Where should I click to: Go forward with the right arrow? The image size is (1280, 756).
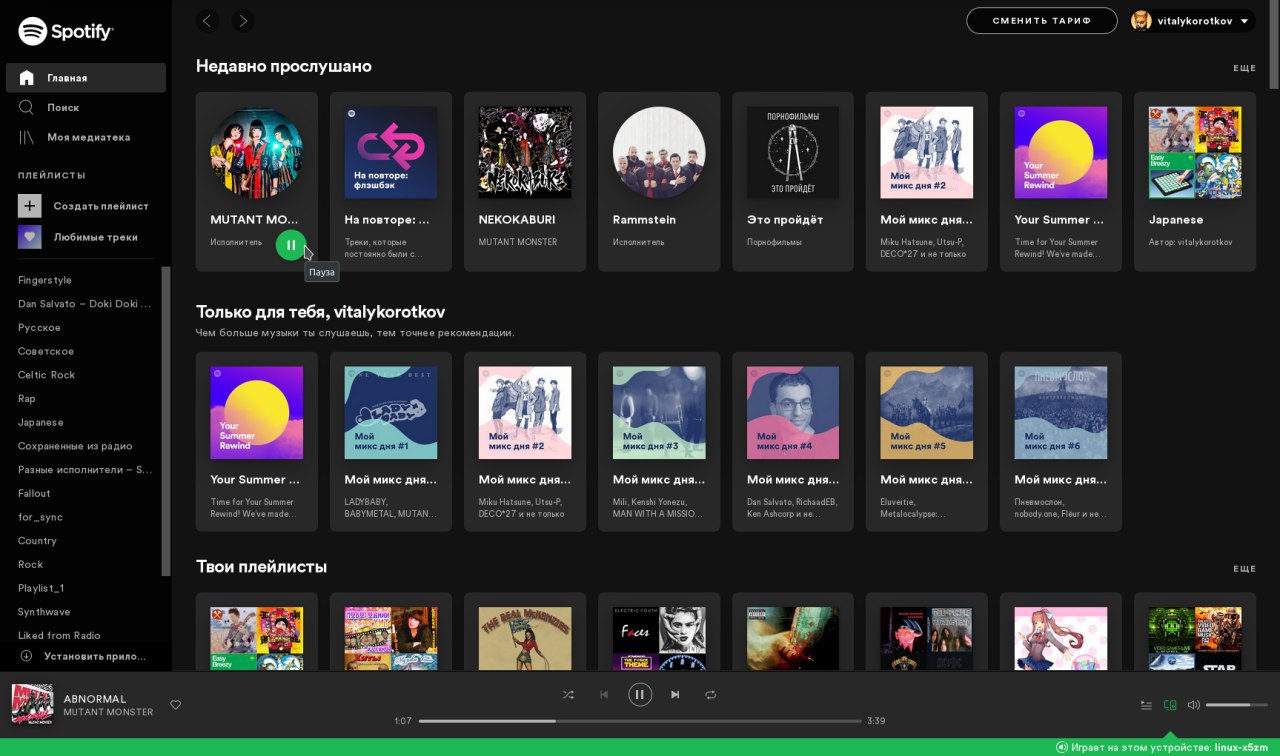click(x=242, y=20)
